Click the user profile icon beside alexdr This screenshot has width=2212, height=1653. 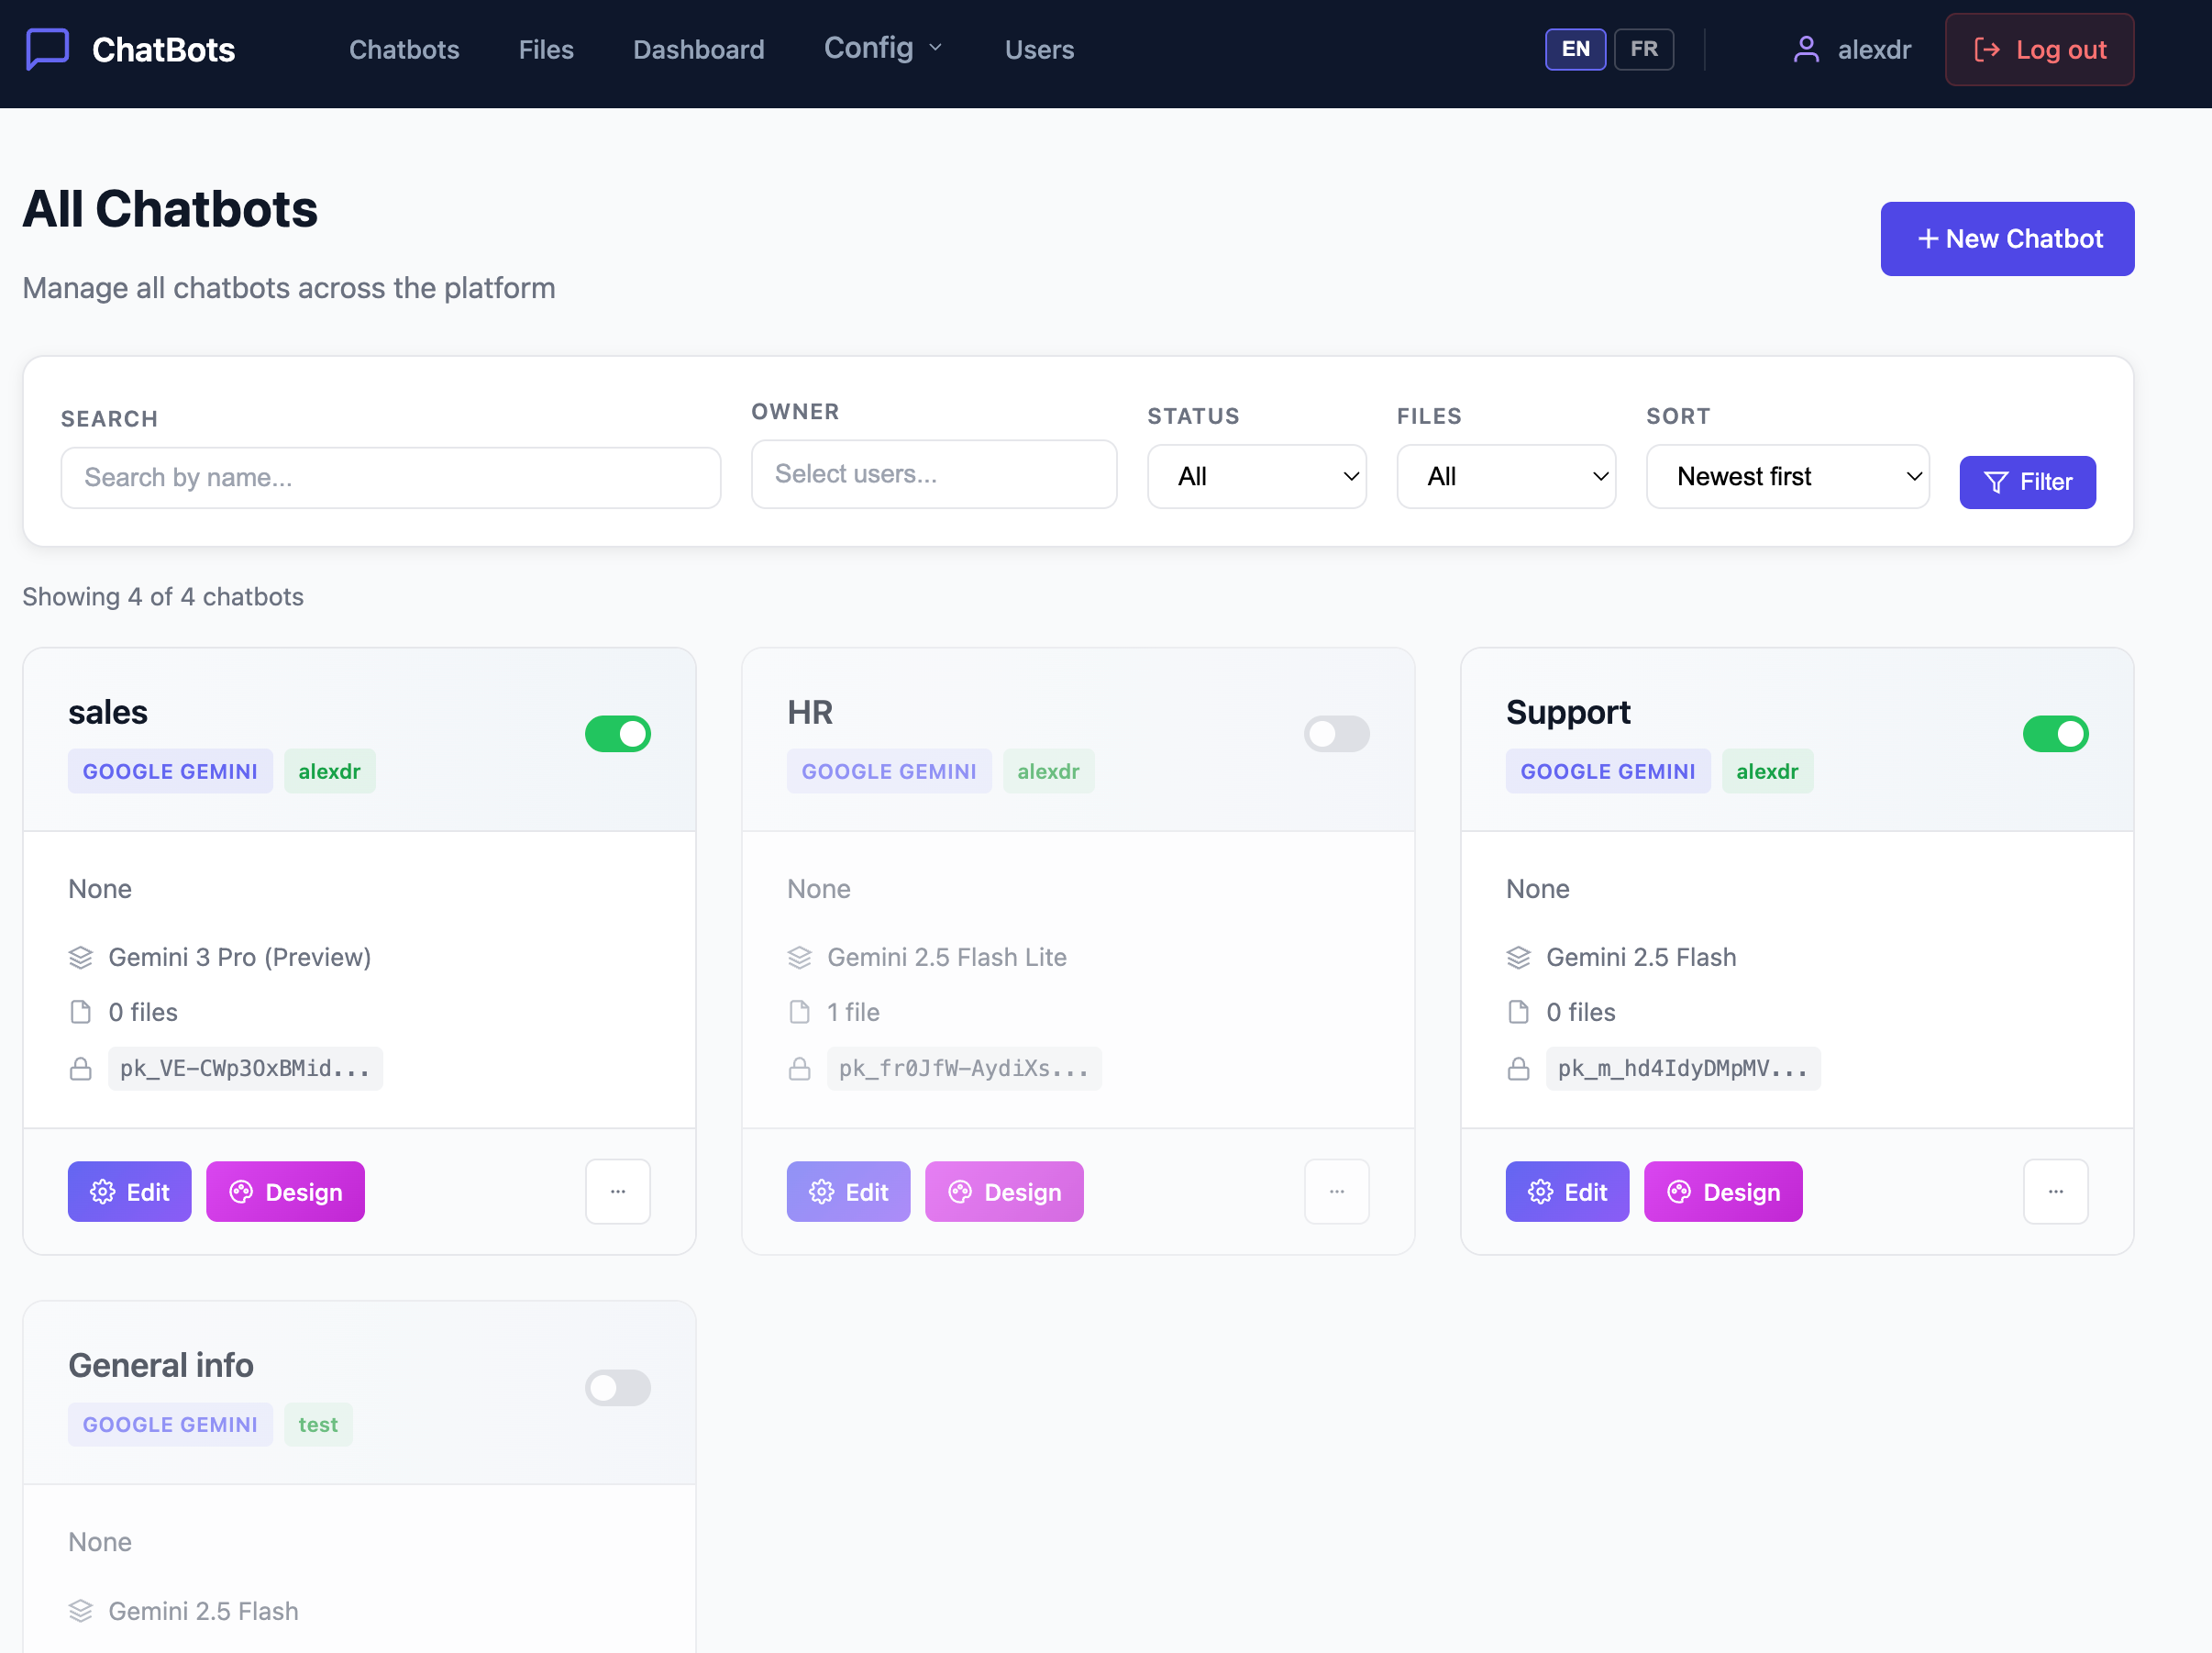tap(1806, 49)
